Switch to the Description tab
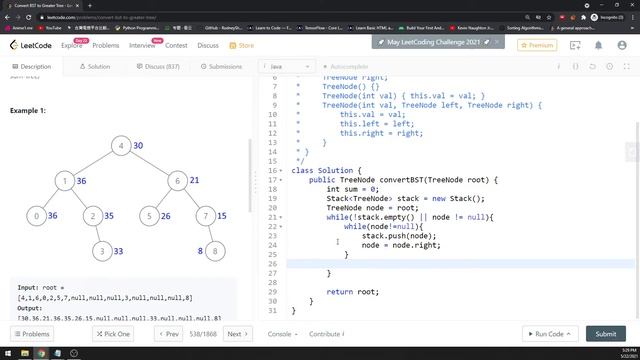Screen dimensions: 640x360 [32, 67]
